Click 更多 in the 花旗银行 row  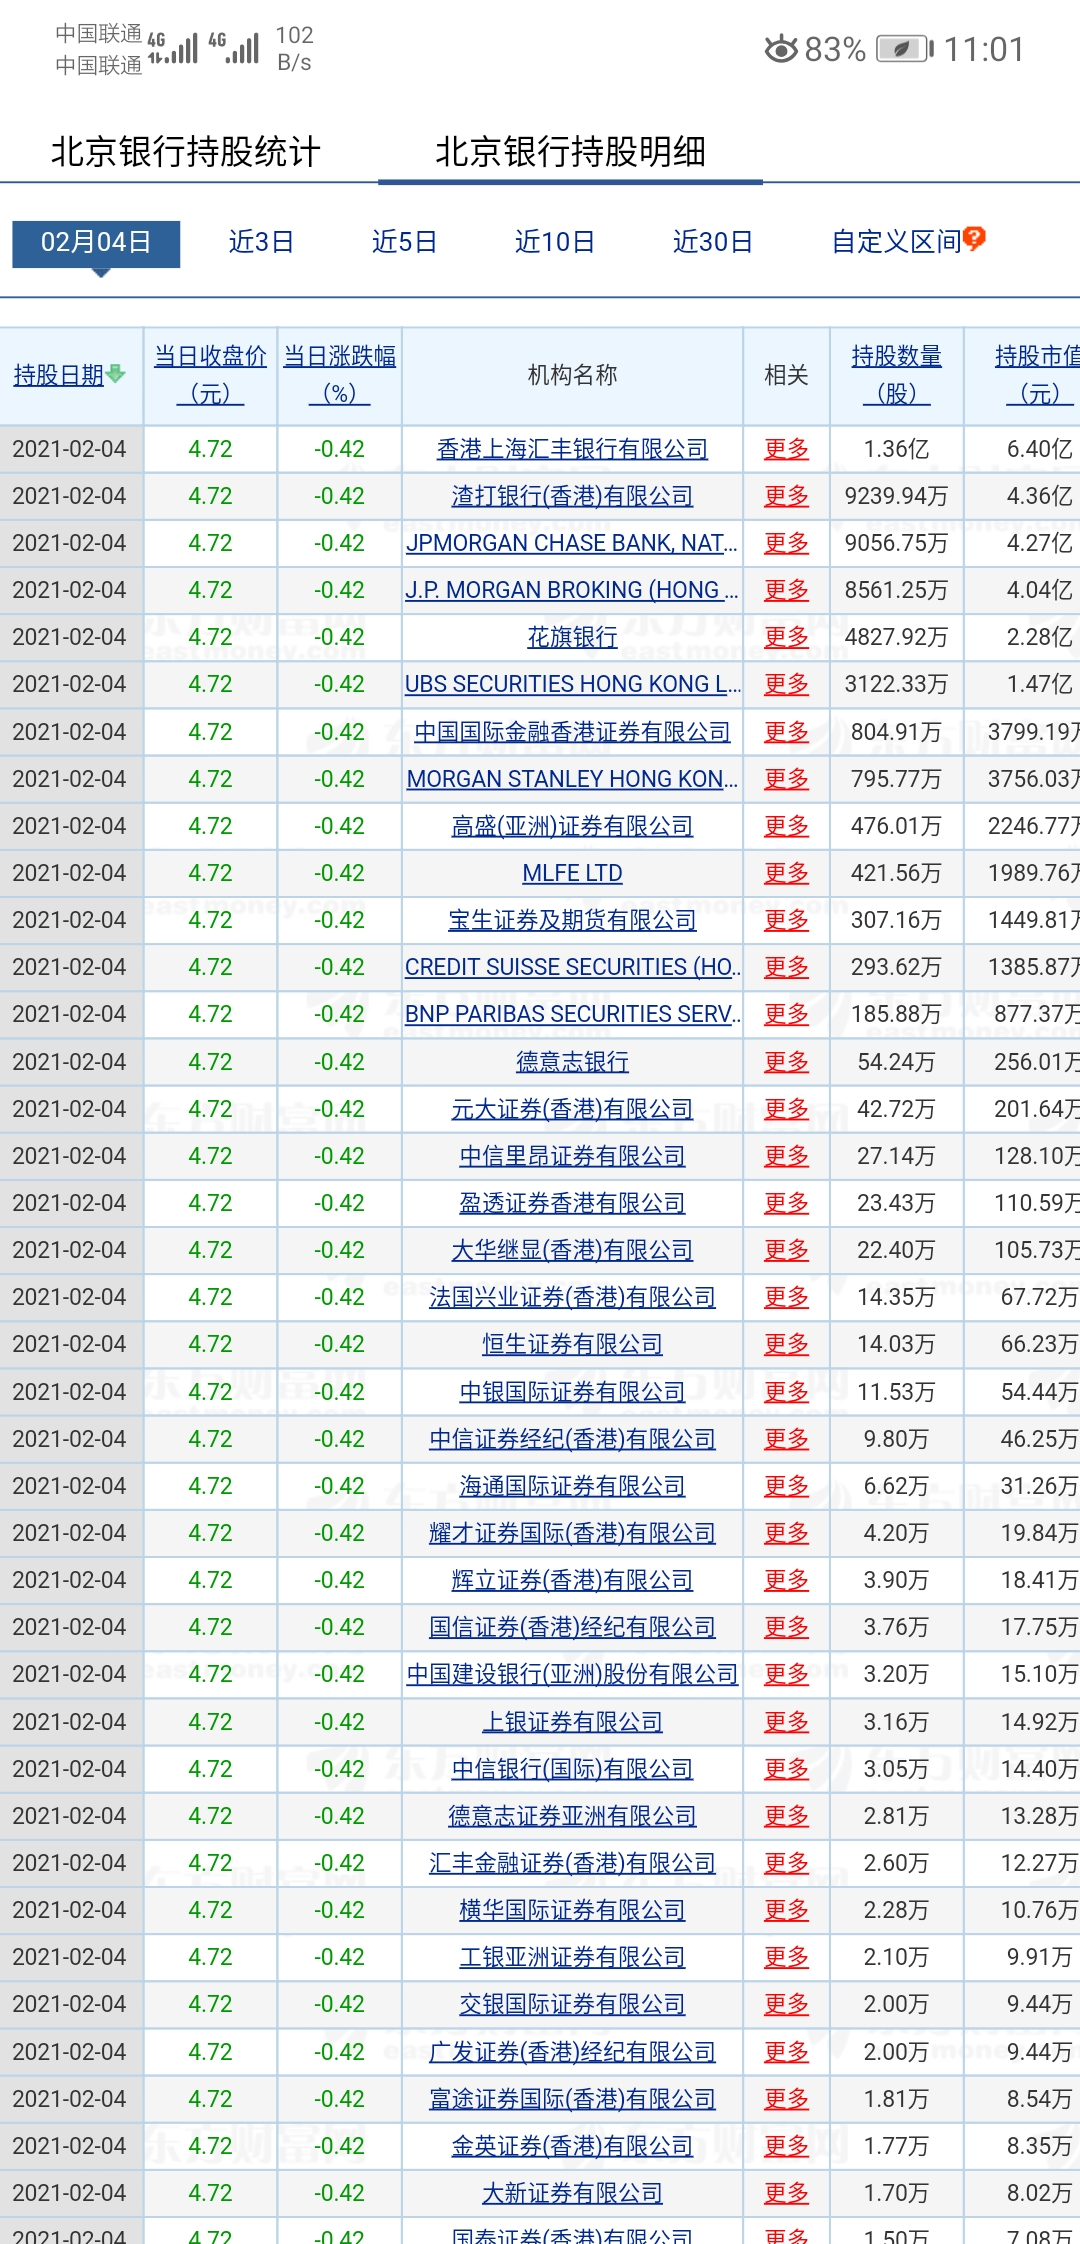point(786,638)
